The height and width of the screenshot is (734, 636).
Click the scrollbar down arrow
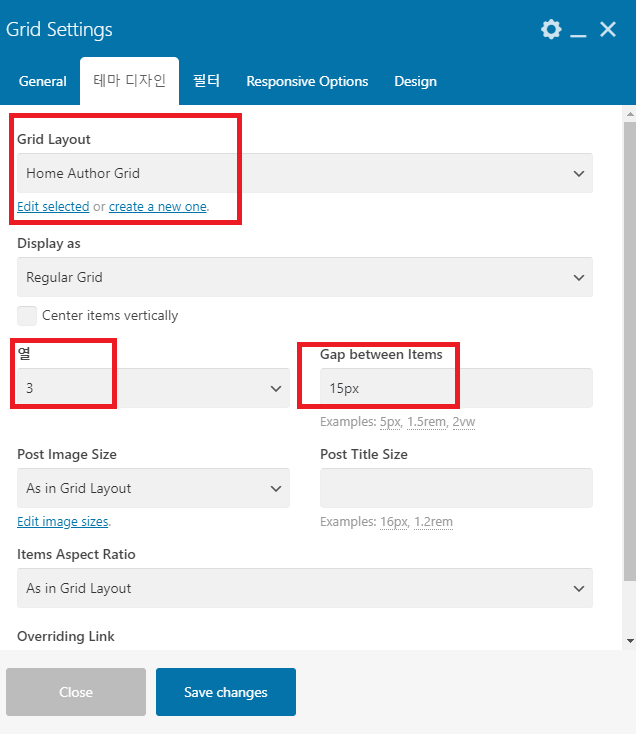pyautogui.click(x=630, y=641)
